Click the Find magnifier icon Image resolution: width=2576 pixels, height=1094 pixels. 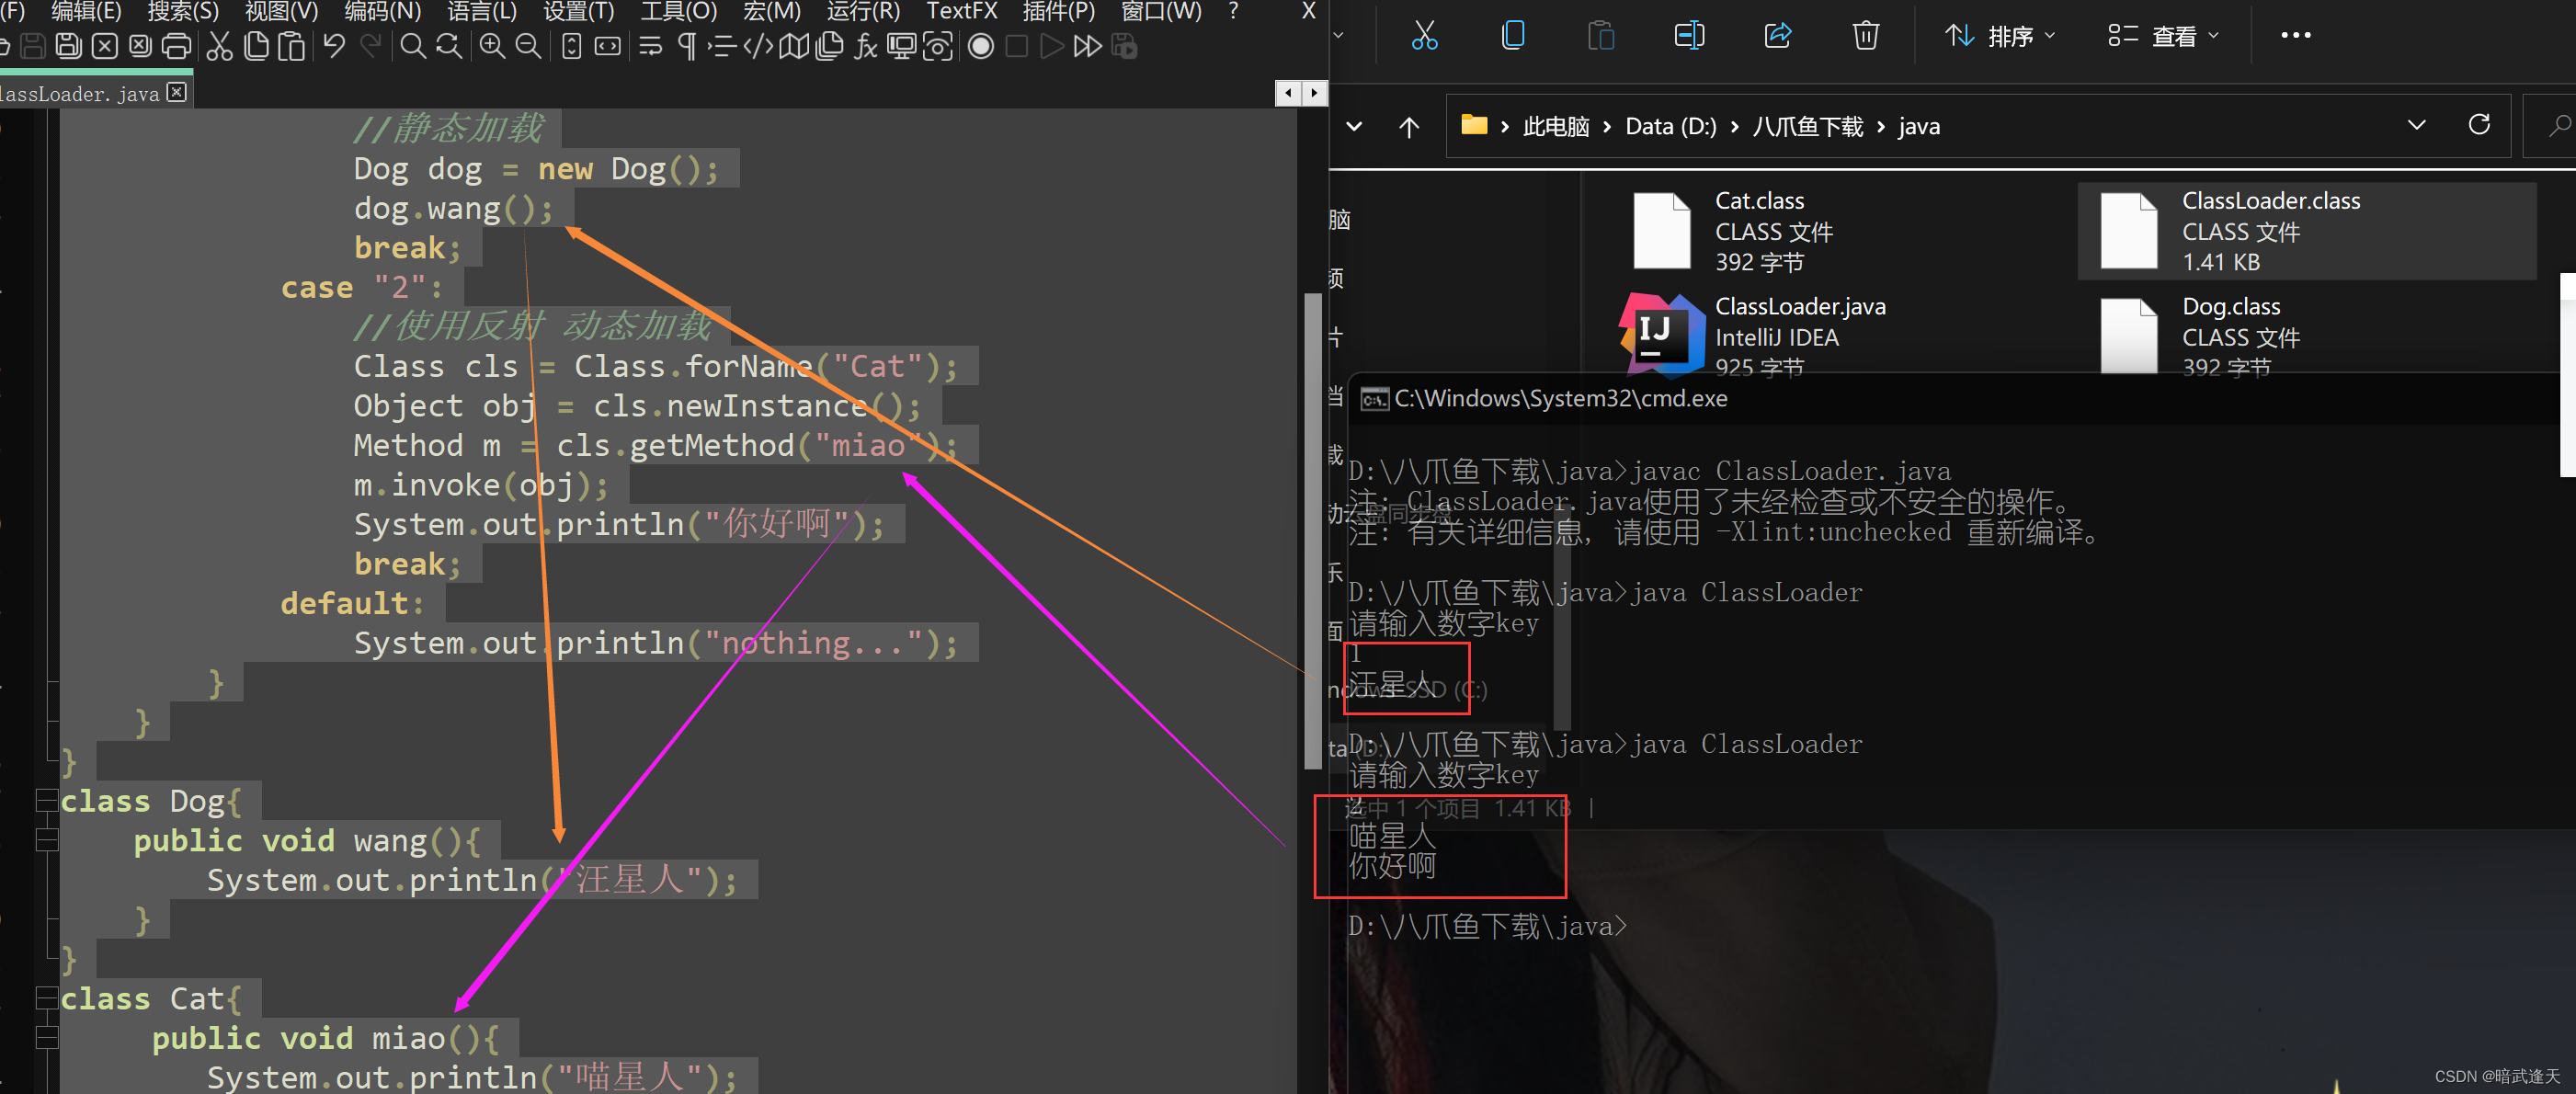coord(412,46)
